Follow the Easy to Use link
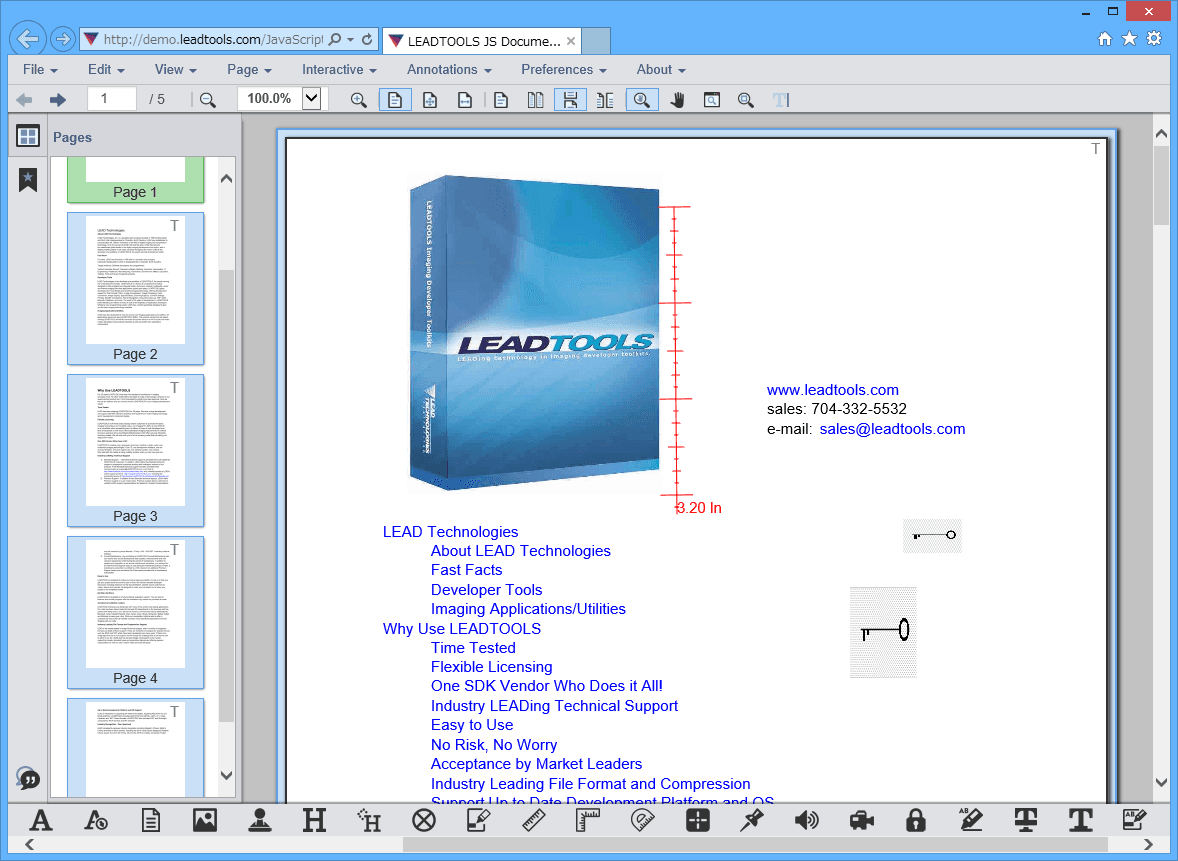 click(x=472, y=725)
